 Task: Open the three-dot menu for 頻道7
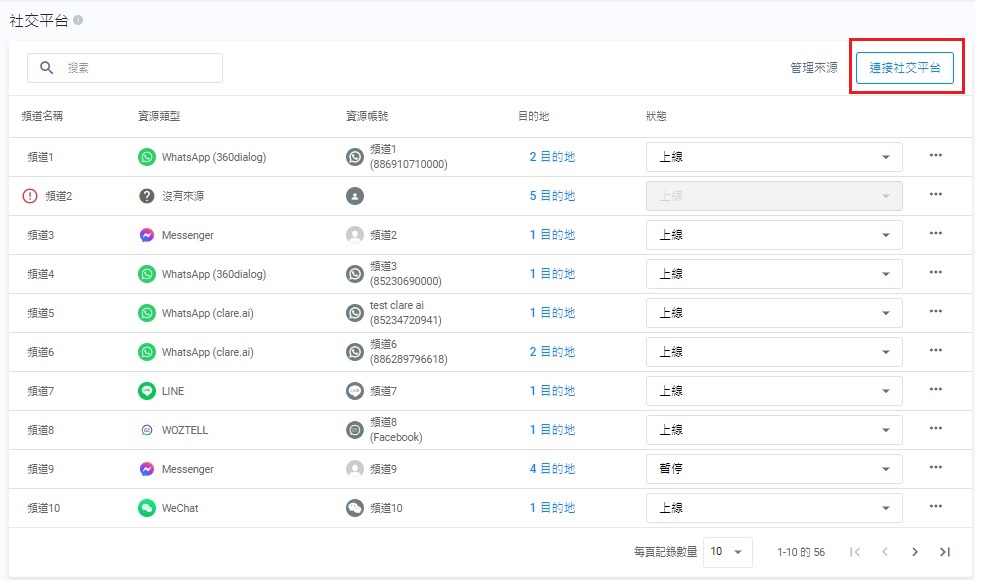coord(935,389)
